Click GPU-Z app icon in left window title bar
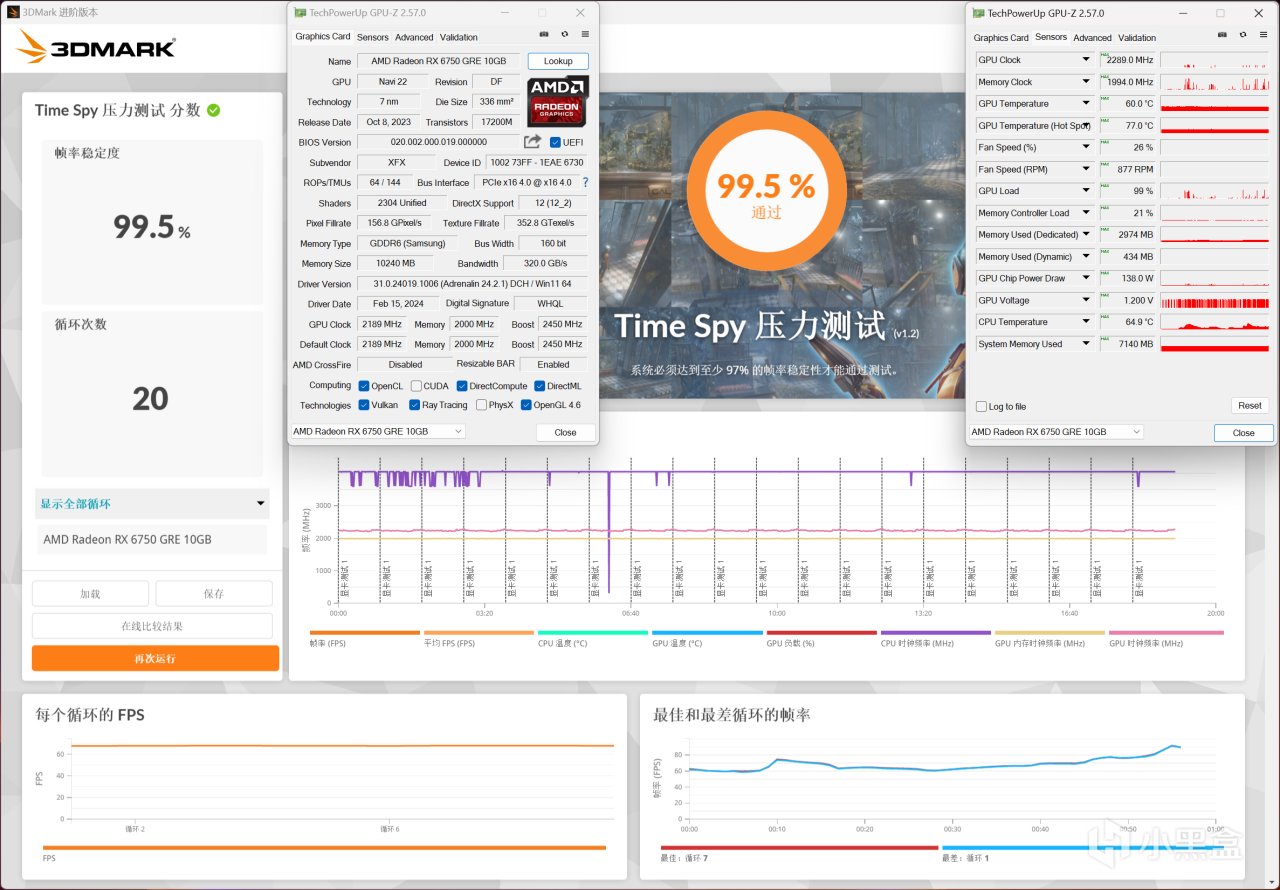The width and height of the screenshot is (1280, 890). click(x=300, y=12)
